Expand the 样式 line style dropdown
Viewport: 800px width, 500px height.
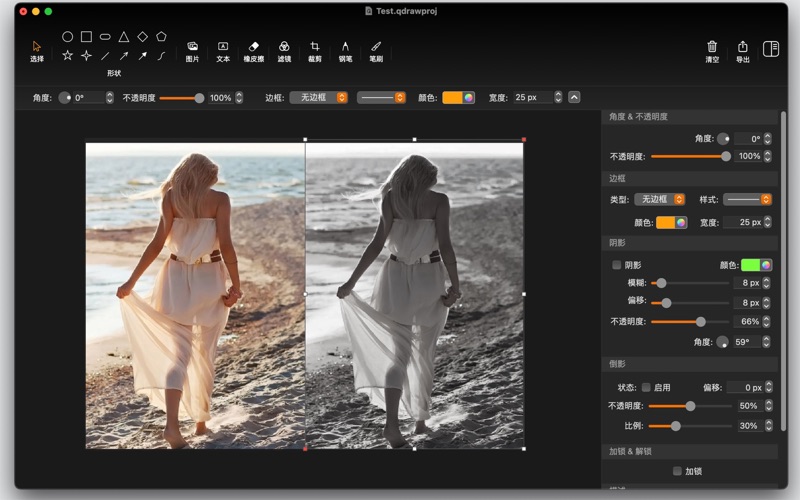747,200
